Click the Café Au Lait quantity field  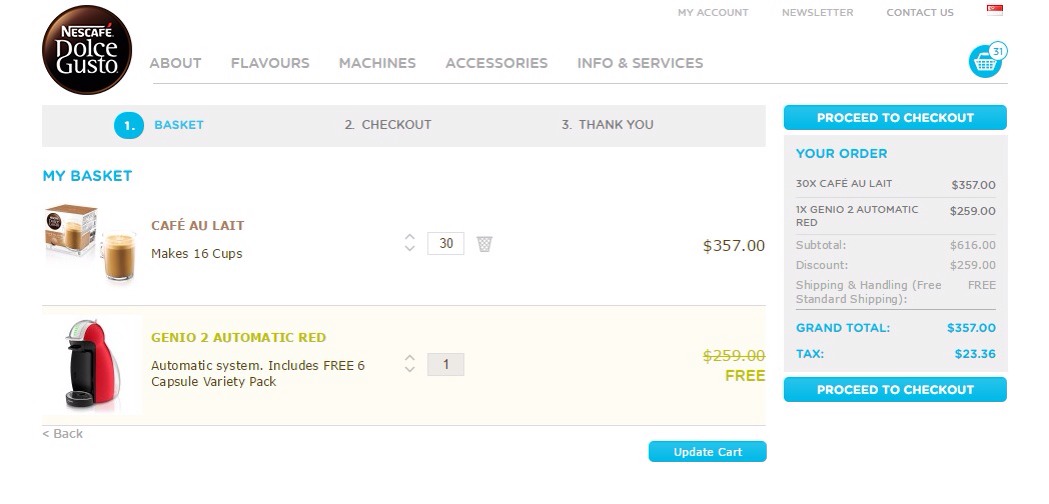(x=445, y=243)
